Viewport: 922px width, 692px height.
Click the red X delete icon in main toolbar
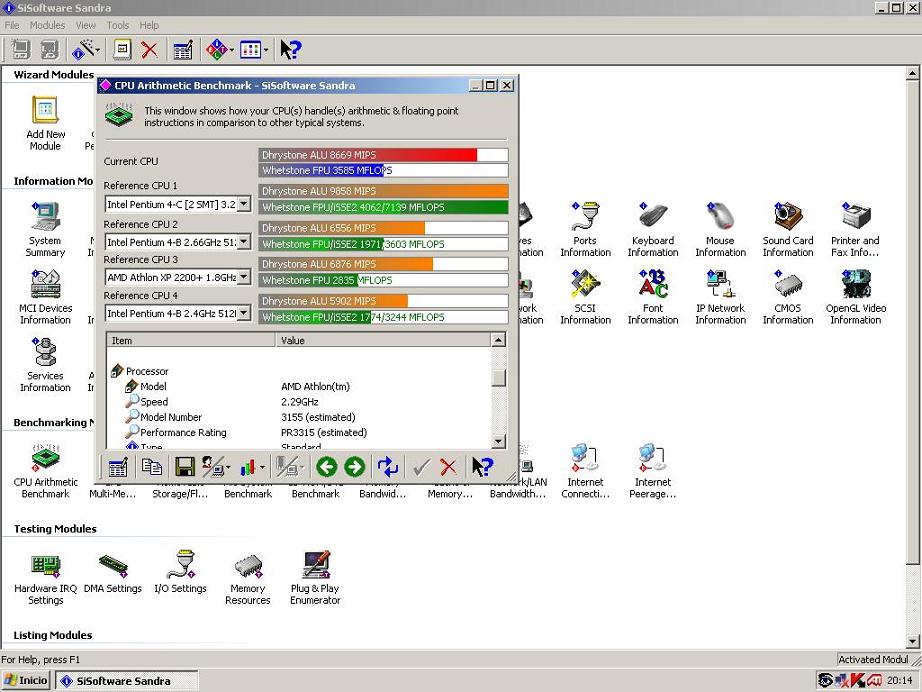(149, 50)
